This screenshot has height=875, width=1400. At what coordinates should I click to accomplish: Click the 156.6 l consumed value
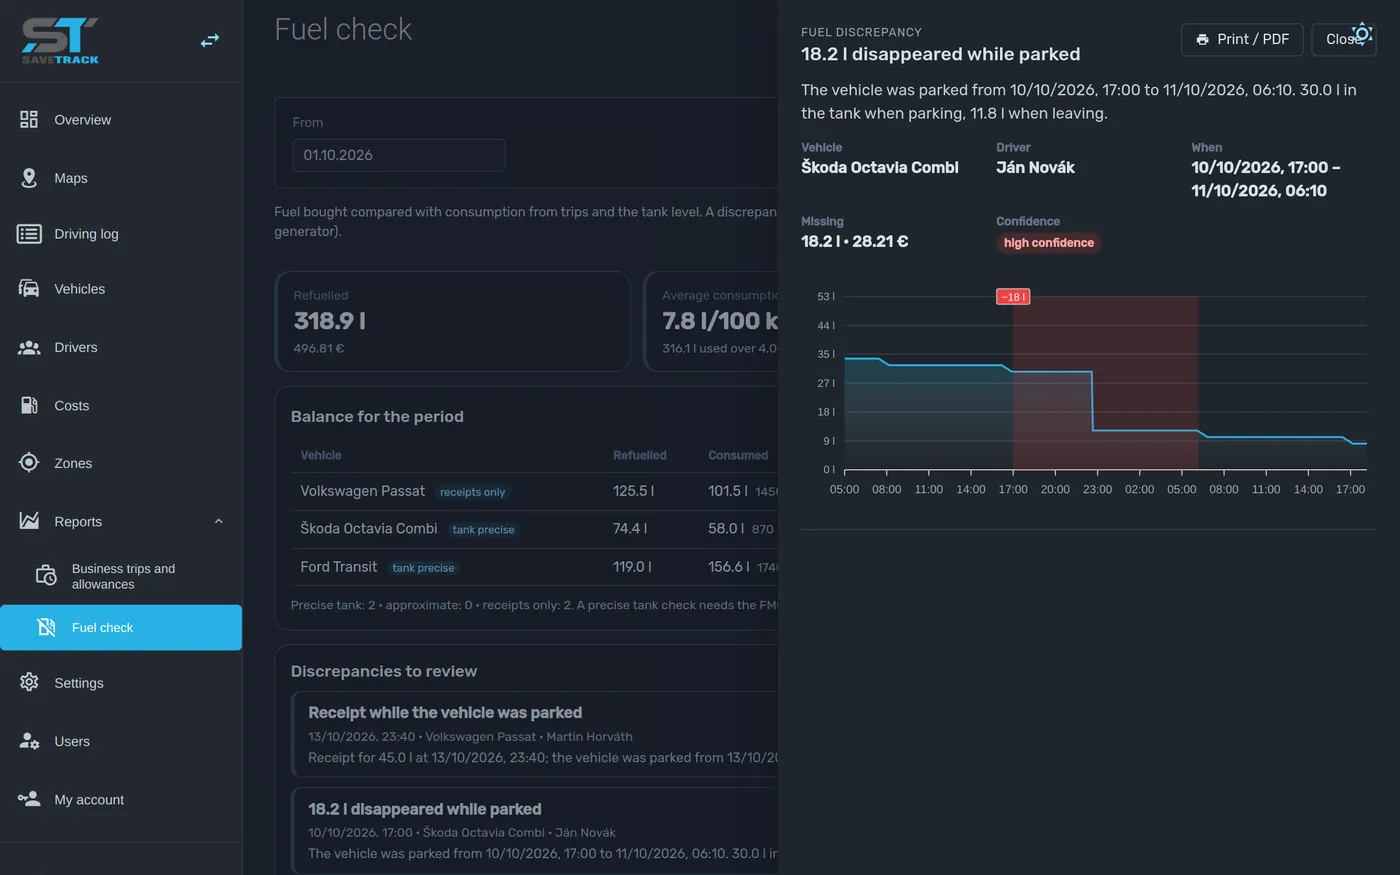tap(728, 567)
